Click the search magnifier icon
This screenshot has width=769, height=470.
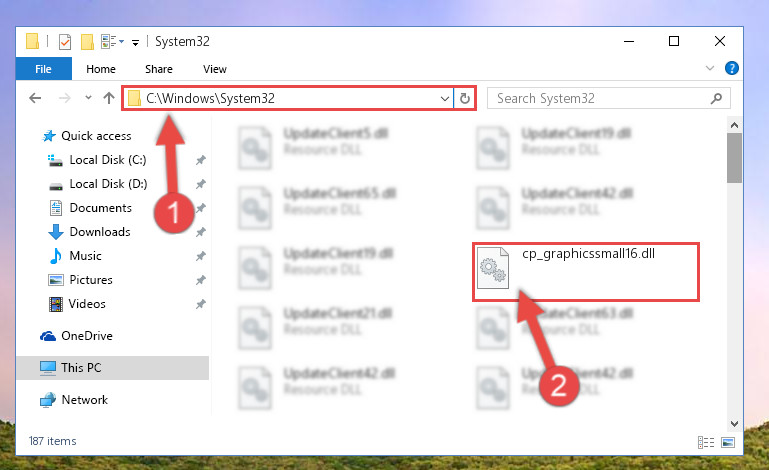pyautogui.click(x=716, y=99)
